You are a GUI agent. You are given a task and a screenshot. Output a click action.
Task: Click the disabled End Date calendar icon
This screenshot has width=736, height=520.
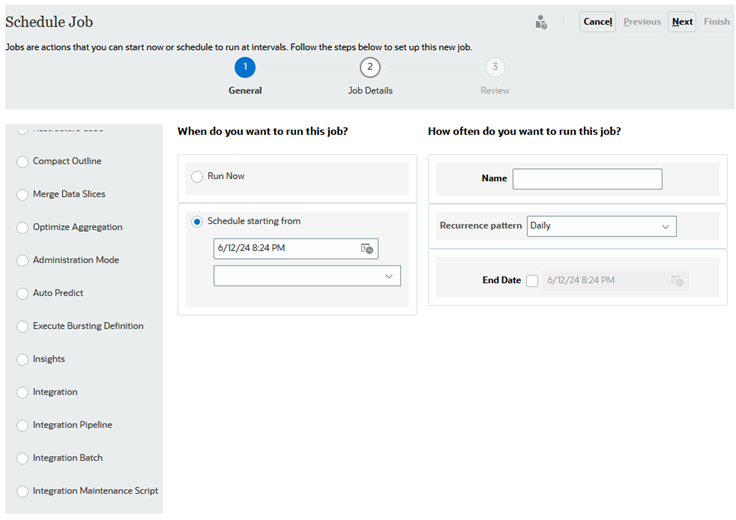[x=677, y=281]
